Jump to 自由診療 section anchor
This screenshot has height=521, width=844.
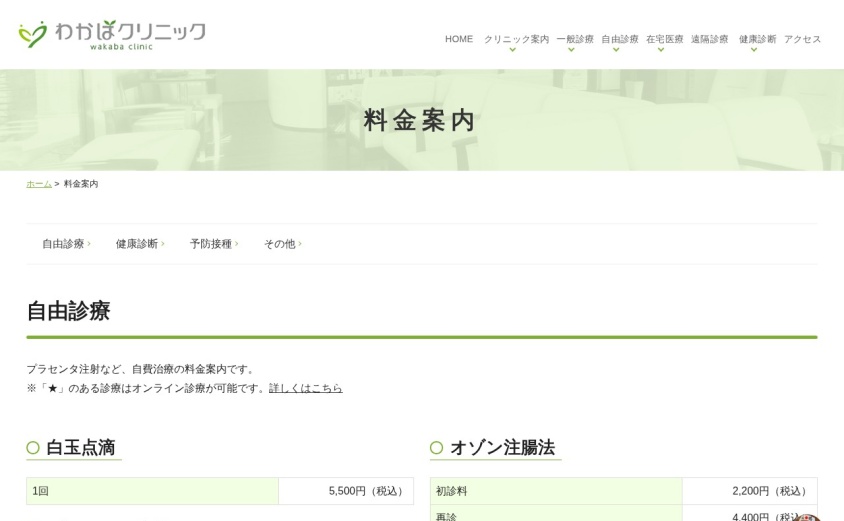[66, 244]
